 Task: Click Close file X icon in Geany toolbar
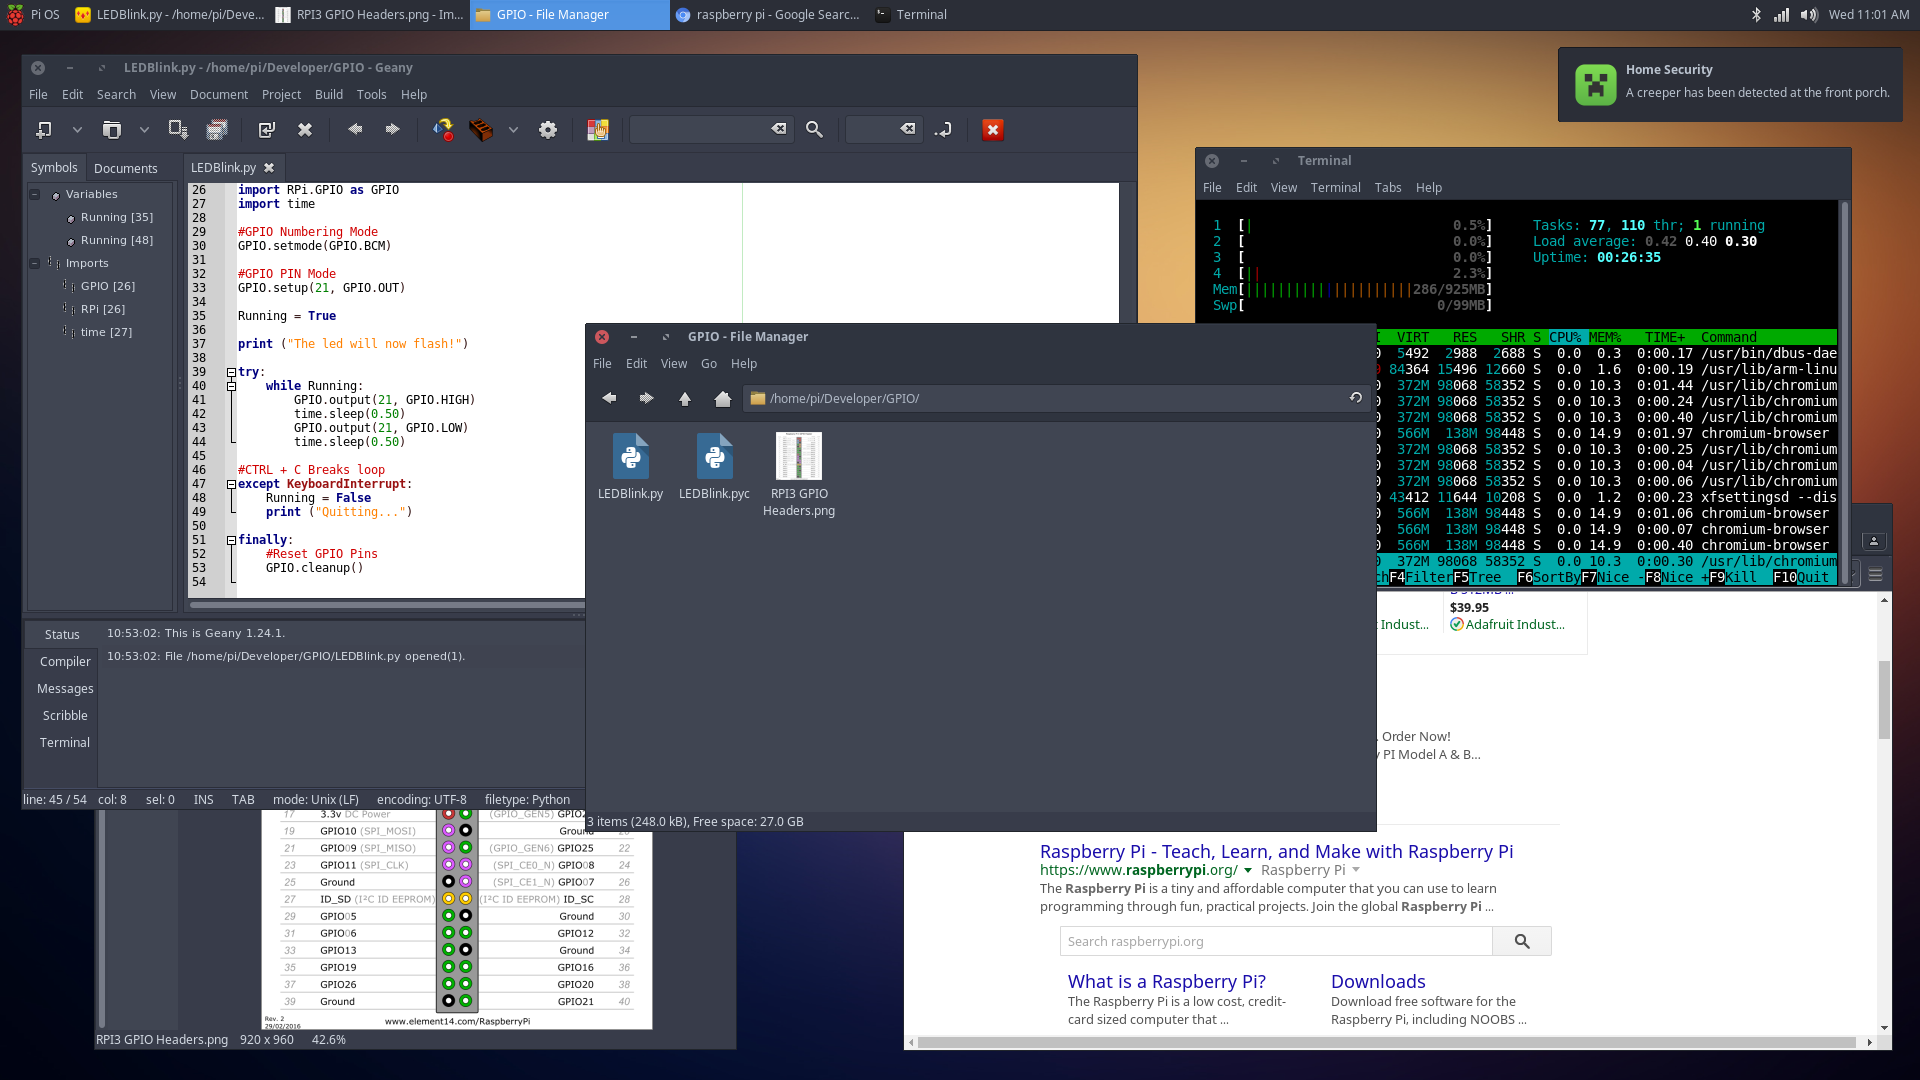(x=305, y=130)
